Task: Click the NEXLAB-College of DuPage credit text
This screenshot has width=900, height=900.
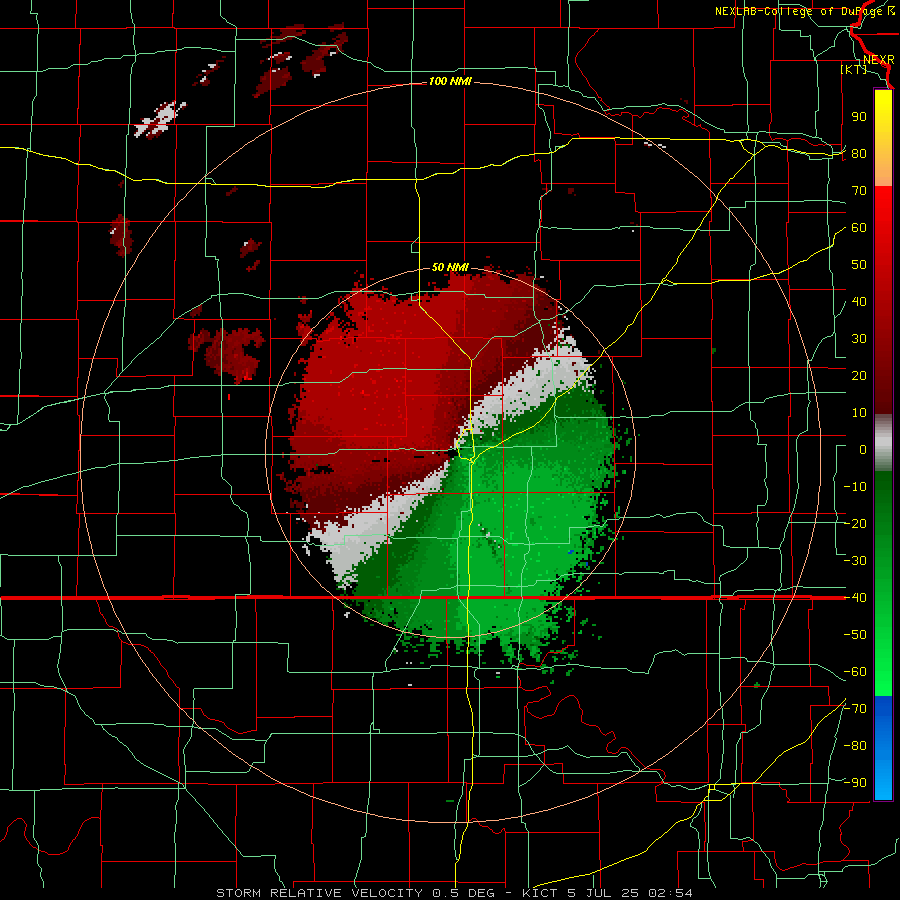Action: (x=798, y=11)
